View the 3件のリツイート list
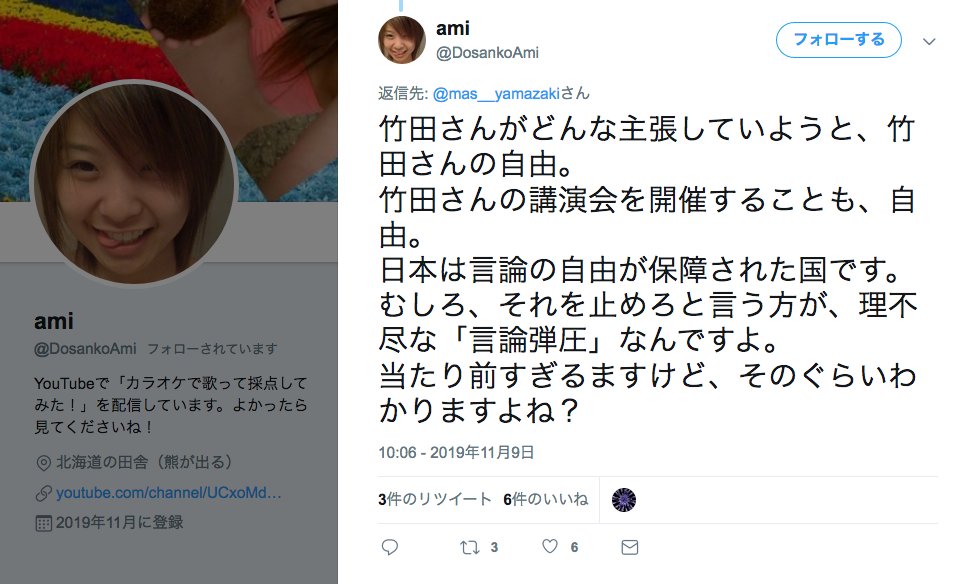This screenshot has width=966, height=584. [435, 499]
